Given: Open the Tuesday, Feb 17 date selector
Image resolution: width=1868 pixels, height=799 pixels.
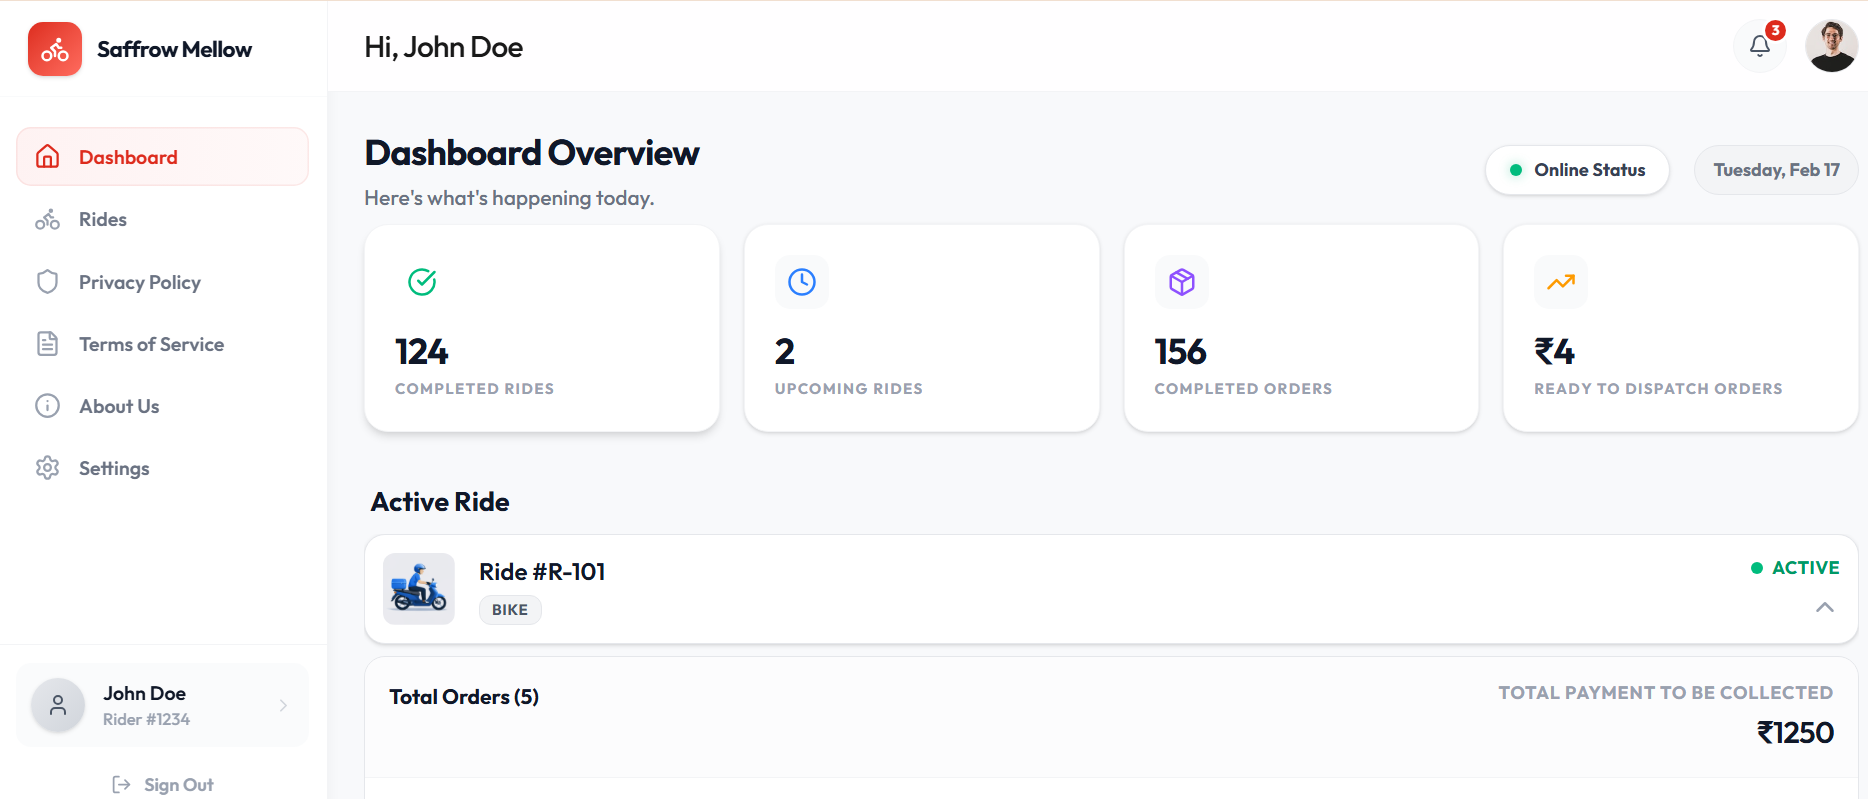Looking at the screenshot, I should pyautogui.click(x=1775, y=170).
